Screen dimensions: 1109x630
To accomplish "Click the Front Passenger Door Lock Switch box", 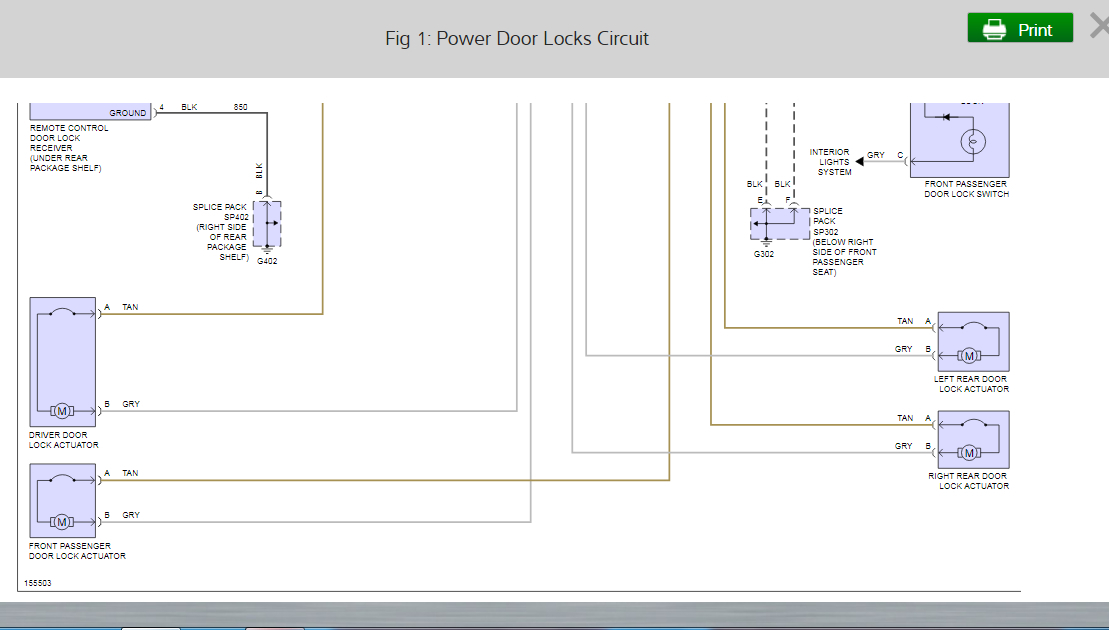I will (959, 140).
